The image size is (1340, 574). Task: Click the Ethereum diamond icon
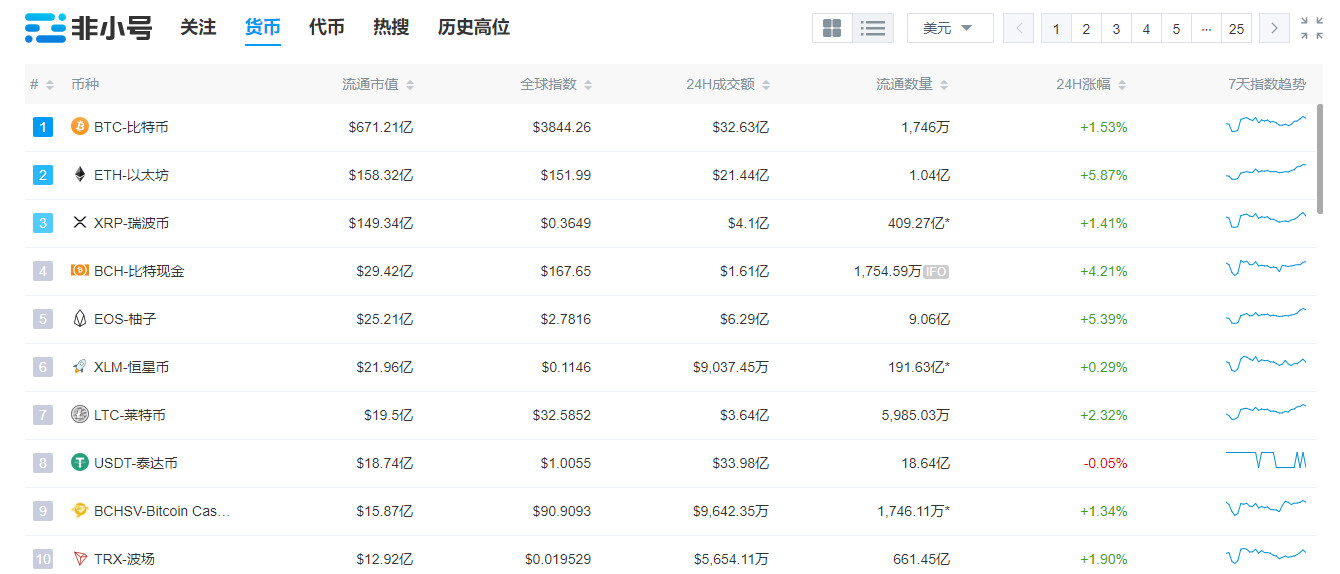(80, 175)
